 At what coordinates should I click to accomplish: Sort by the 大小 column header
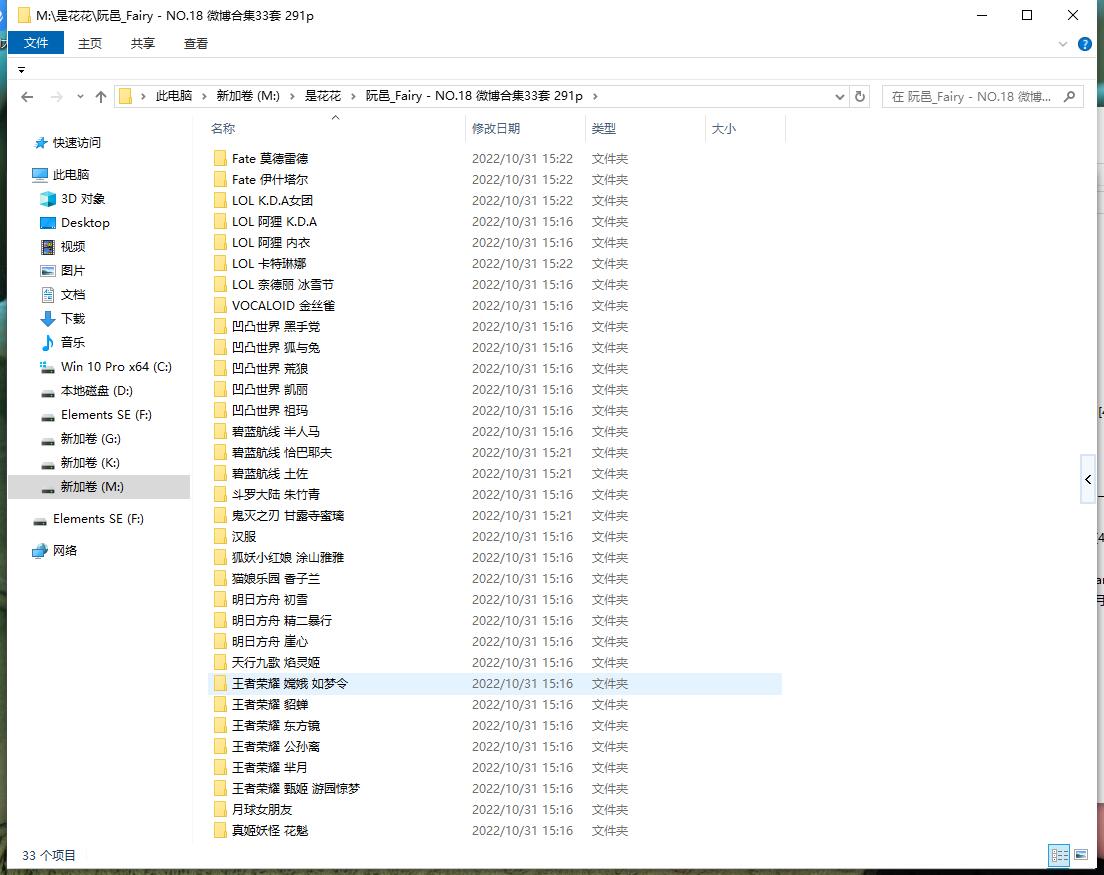(723, 128)
